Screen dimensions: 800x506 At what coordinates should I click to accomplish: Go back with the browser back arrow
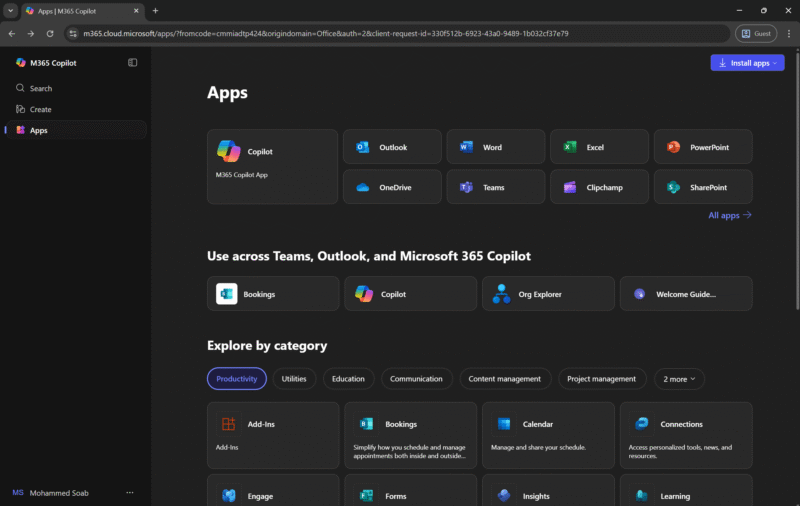click(12, 33)
